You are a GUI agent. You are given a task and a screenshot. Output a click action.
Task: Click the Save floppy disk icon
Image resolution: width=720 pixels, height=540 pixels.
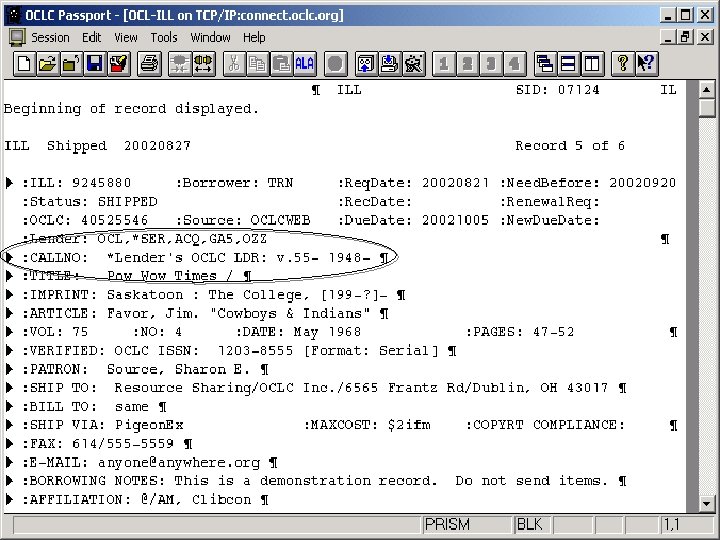pos(95,64)
